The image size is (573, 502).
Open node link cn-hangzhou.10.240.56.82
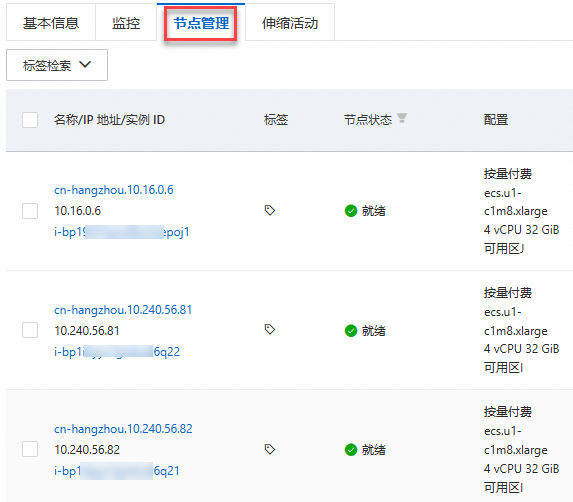click(x=123, y=429)
